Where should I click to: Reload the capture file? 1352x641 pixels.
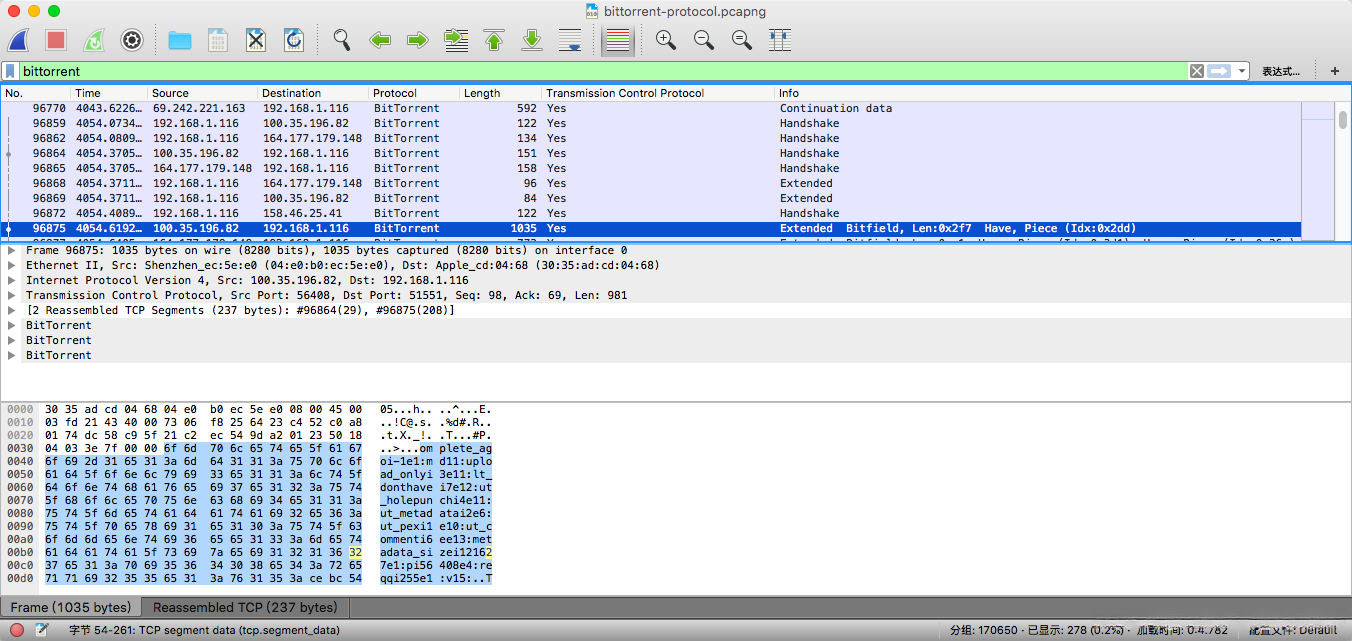click(294, 40)
